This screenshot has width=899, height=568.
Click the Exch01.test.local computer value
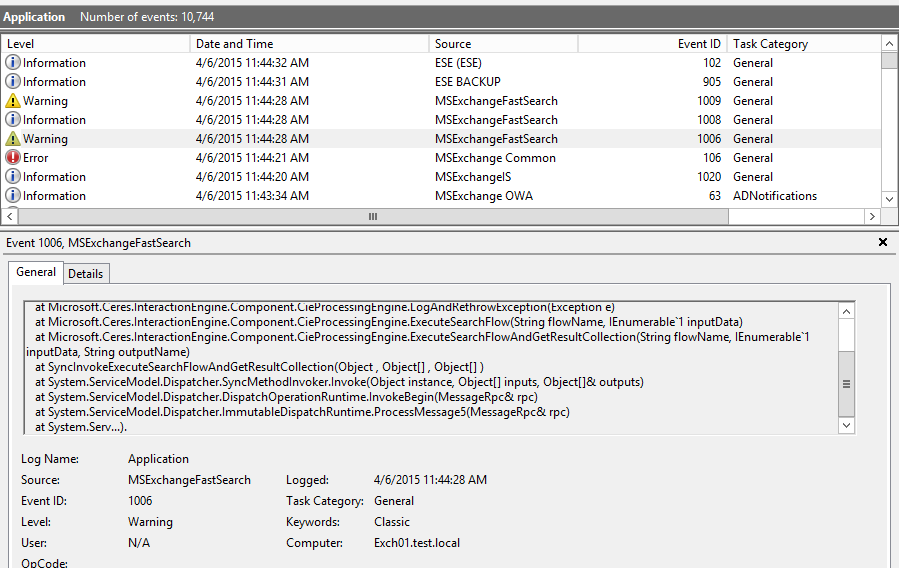click(x=417, y=543)
